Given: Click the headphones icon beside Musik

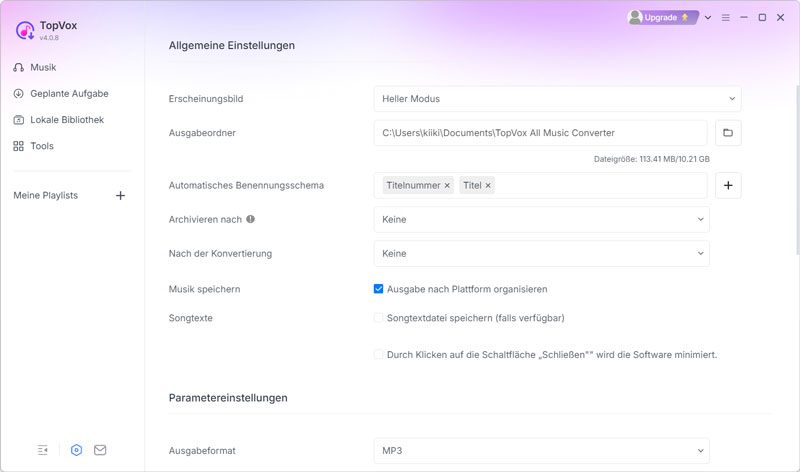Looking at the screenshot, I should [18, 67].
